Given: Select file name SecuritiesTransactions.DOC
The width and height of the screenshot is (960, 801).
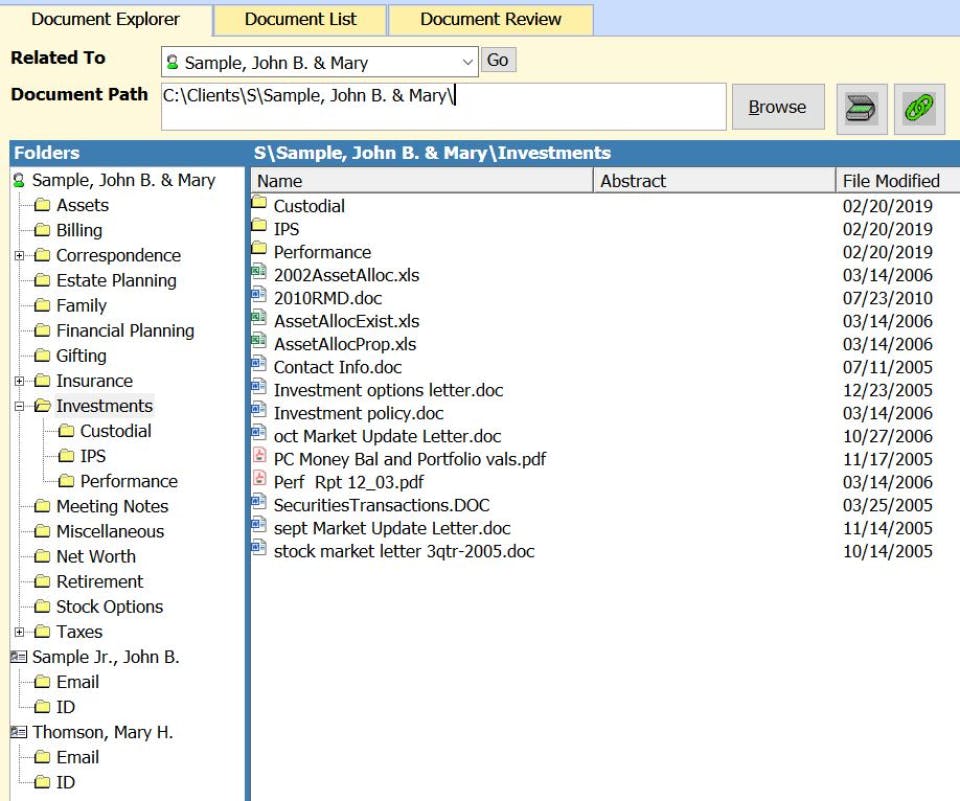Looking at the screenshot, I should (381, 505).
